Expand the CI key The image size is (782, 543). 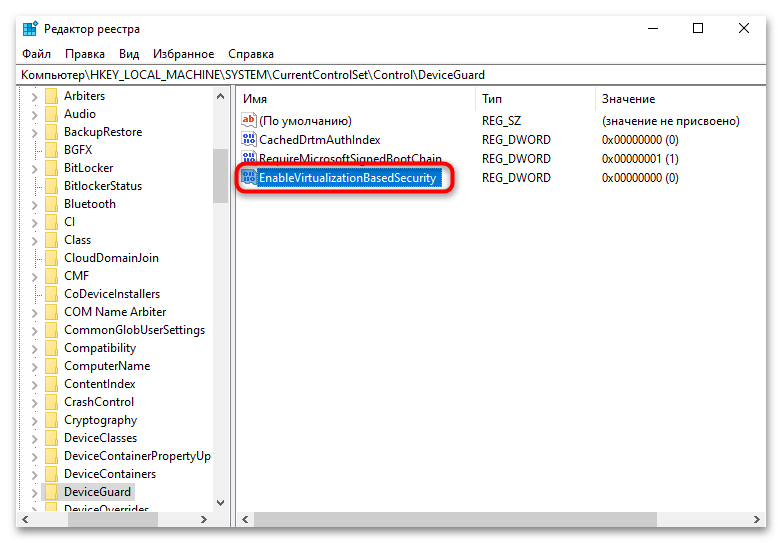click(34, 222)
